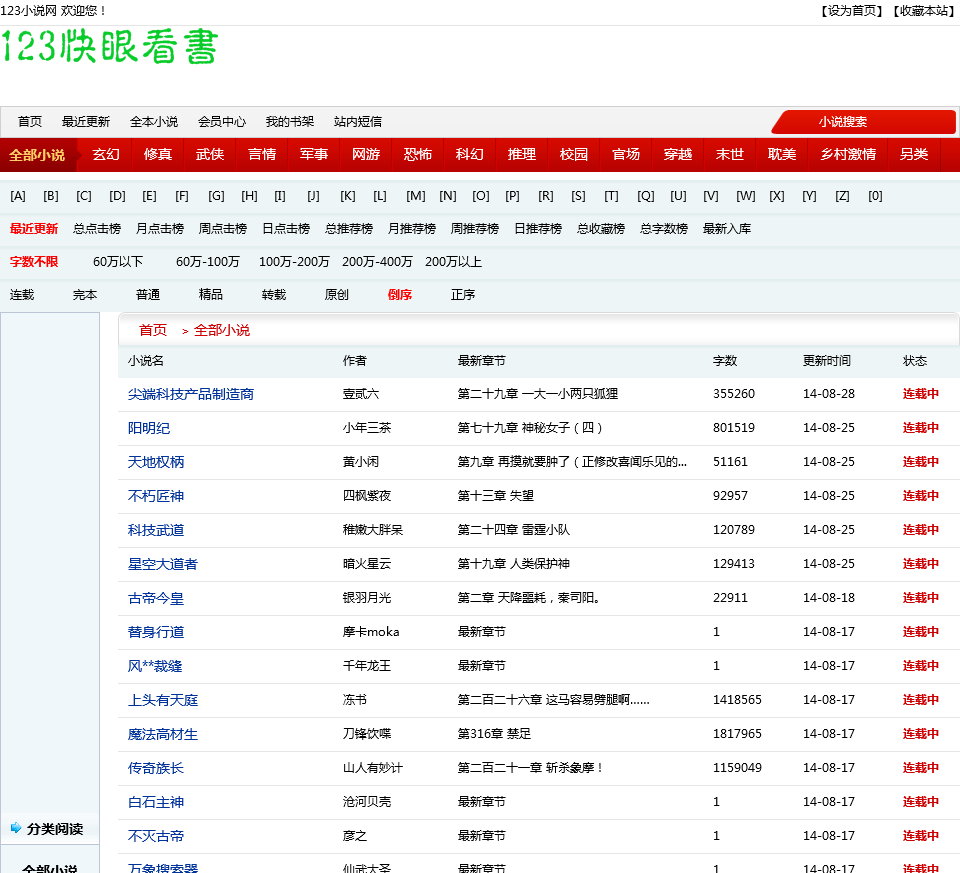Image resolution: width=960 pixels, height=873 pixels.
Task: Click the 小说搜索 search button
Action: pyautogui.click(x=842, y=122)
